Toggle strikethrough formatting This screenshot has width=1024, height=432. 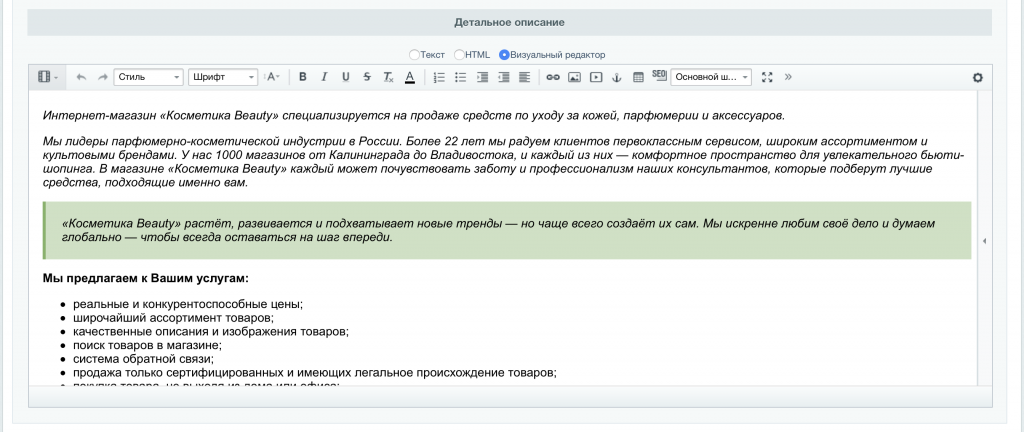(x=367, y=77)
